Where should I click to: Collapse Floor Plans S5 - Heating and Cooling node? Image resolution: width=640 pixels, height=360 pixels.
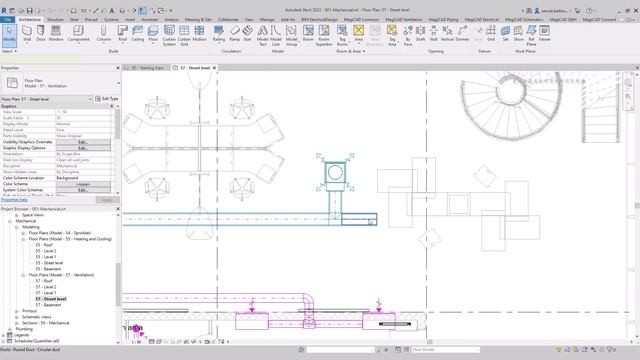(23, 239)
